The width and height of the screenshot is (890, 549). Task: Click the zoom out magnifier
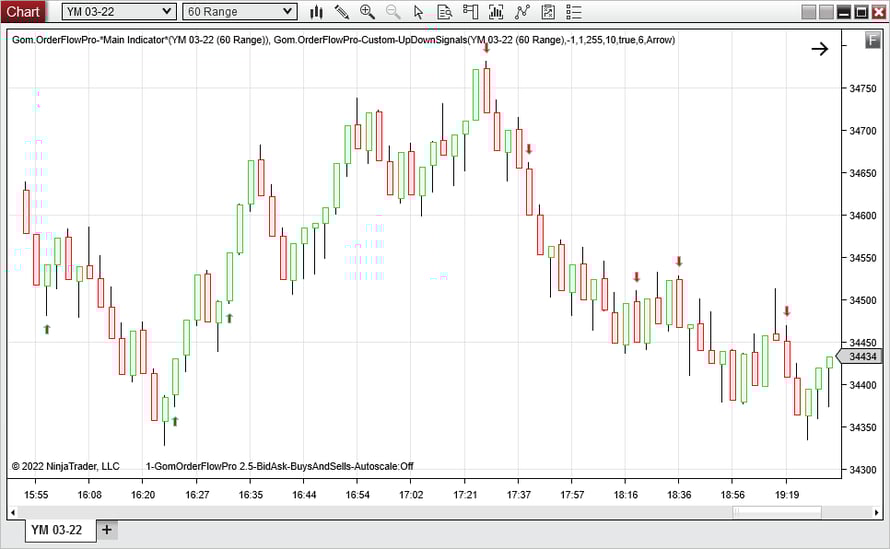click(x=393, y=12)
